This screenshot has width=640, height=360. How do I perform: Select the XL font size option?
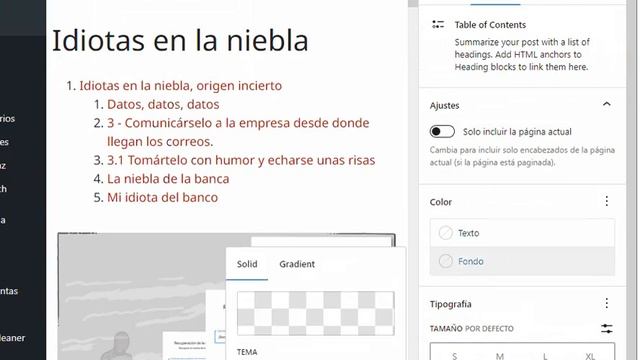[x=590, y=356]
